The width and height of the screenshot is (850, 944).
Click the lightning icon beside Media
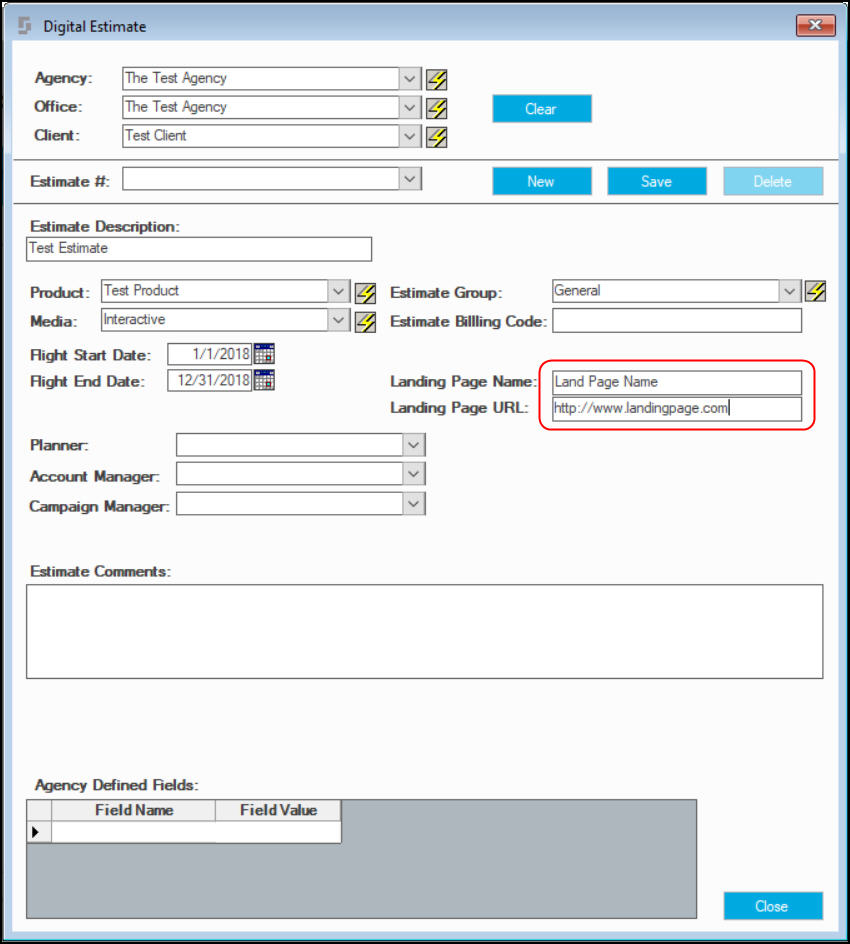point(365,322)
